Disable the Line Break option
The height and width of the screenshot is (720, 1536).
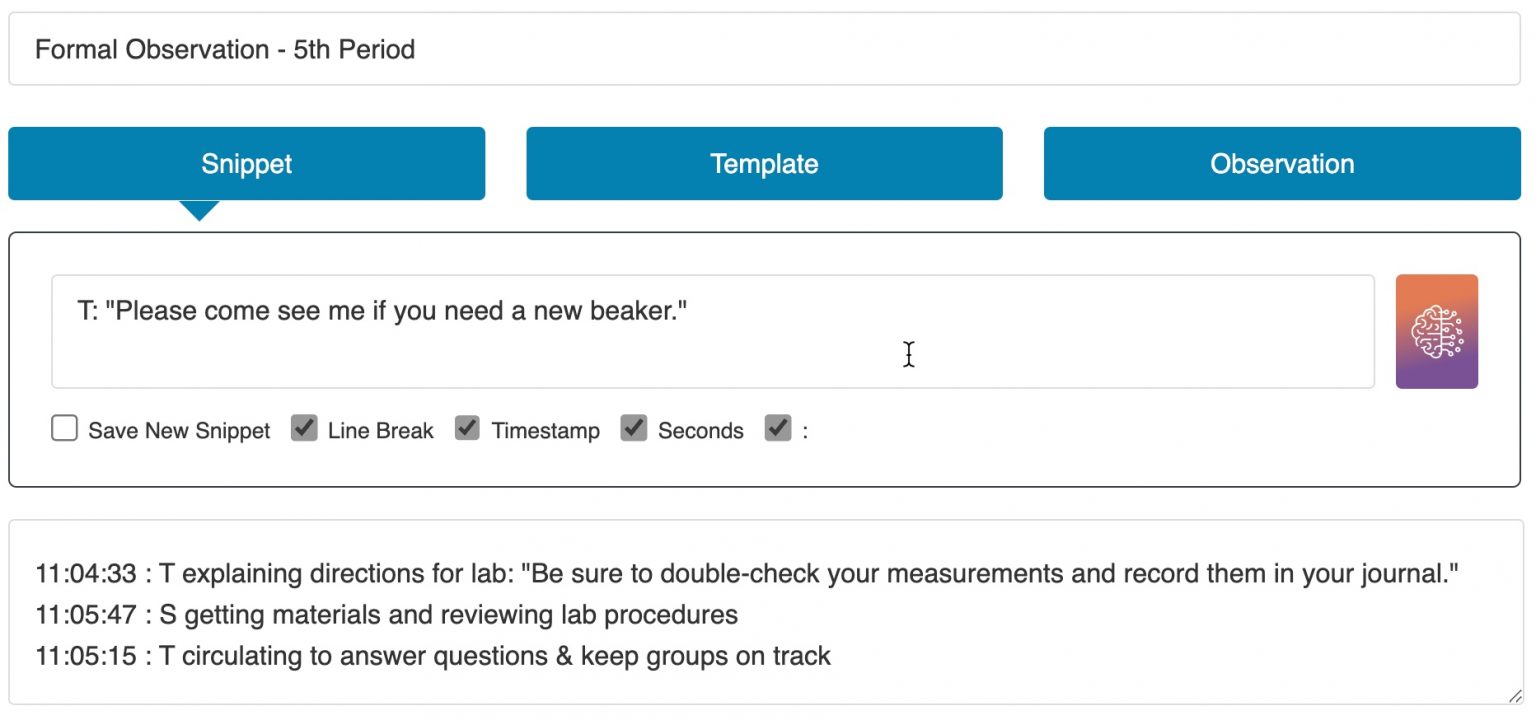[x=304, y=428]
